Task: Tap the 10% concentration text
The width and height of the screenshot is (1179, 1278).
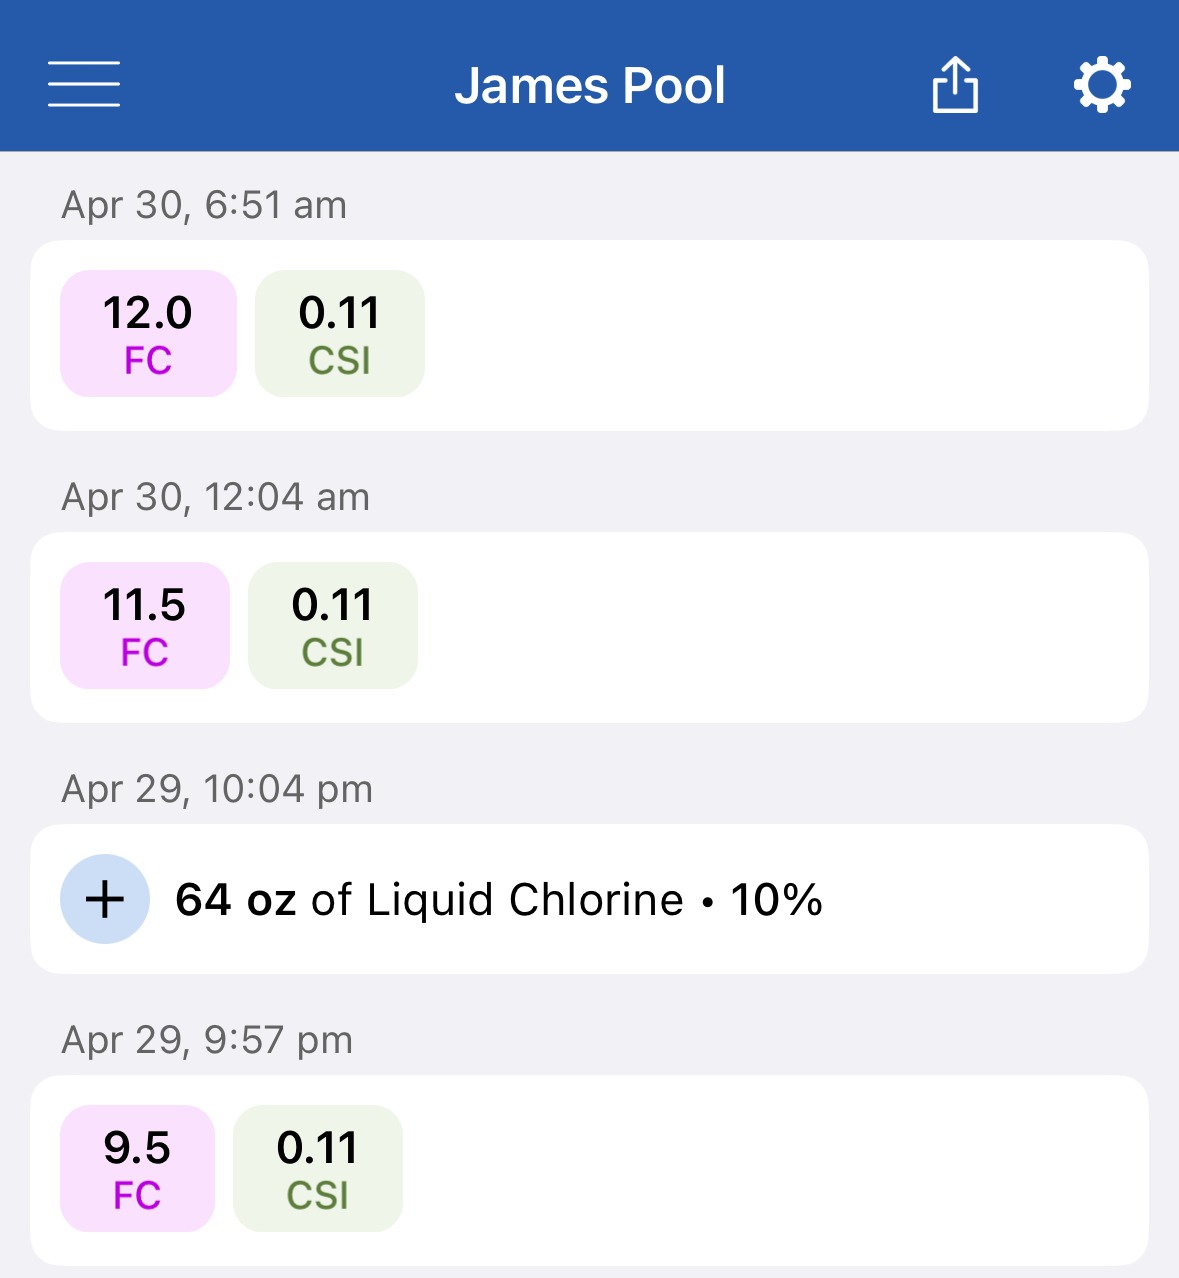Action: (777, 899)
